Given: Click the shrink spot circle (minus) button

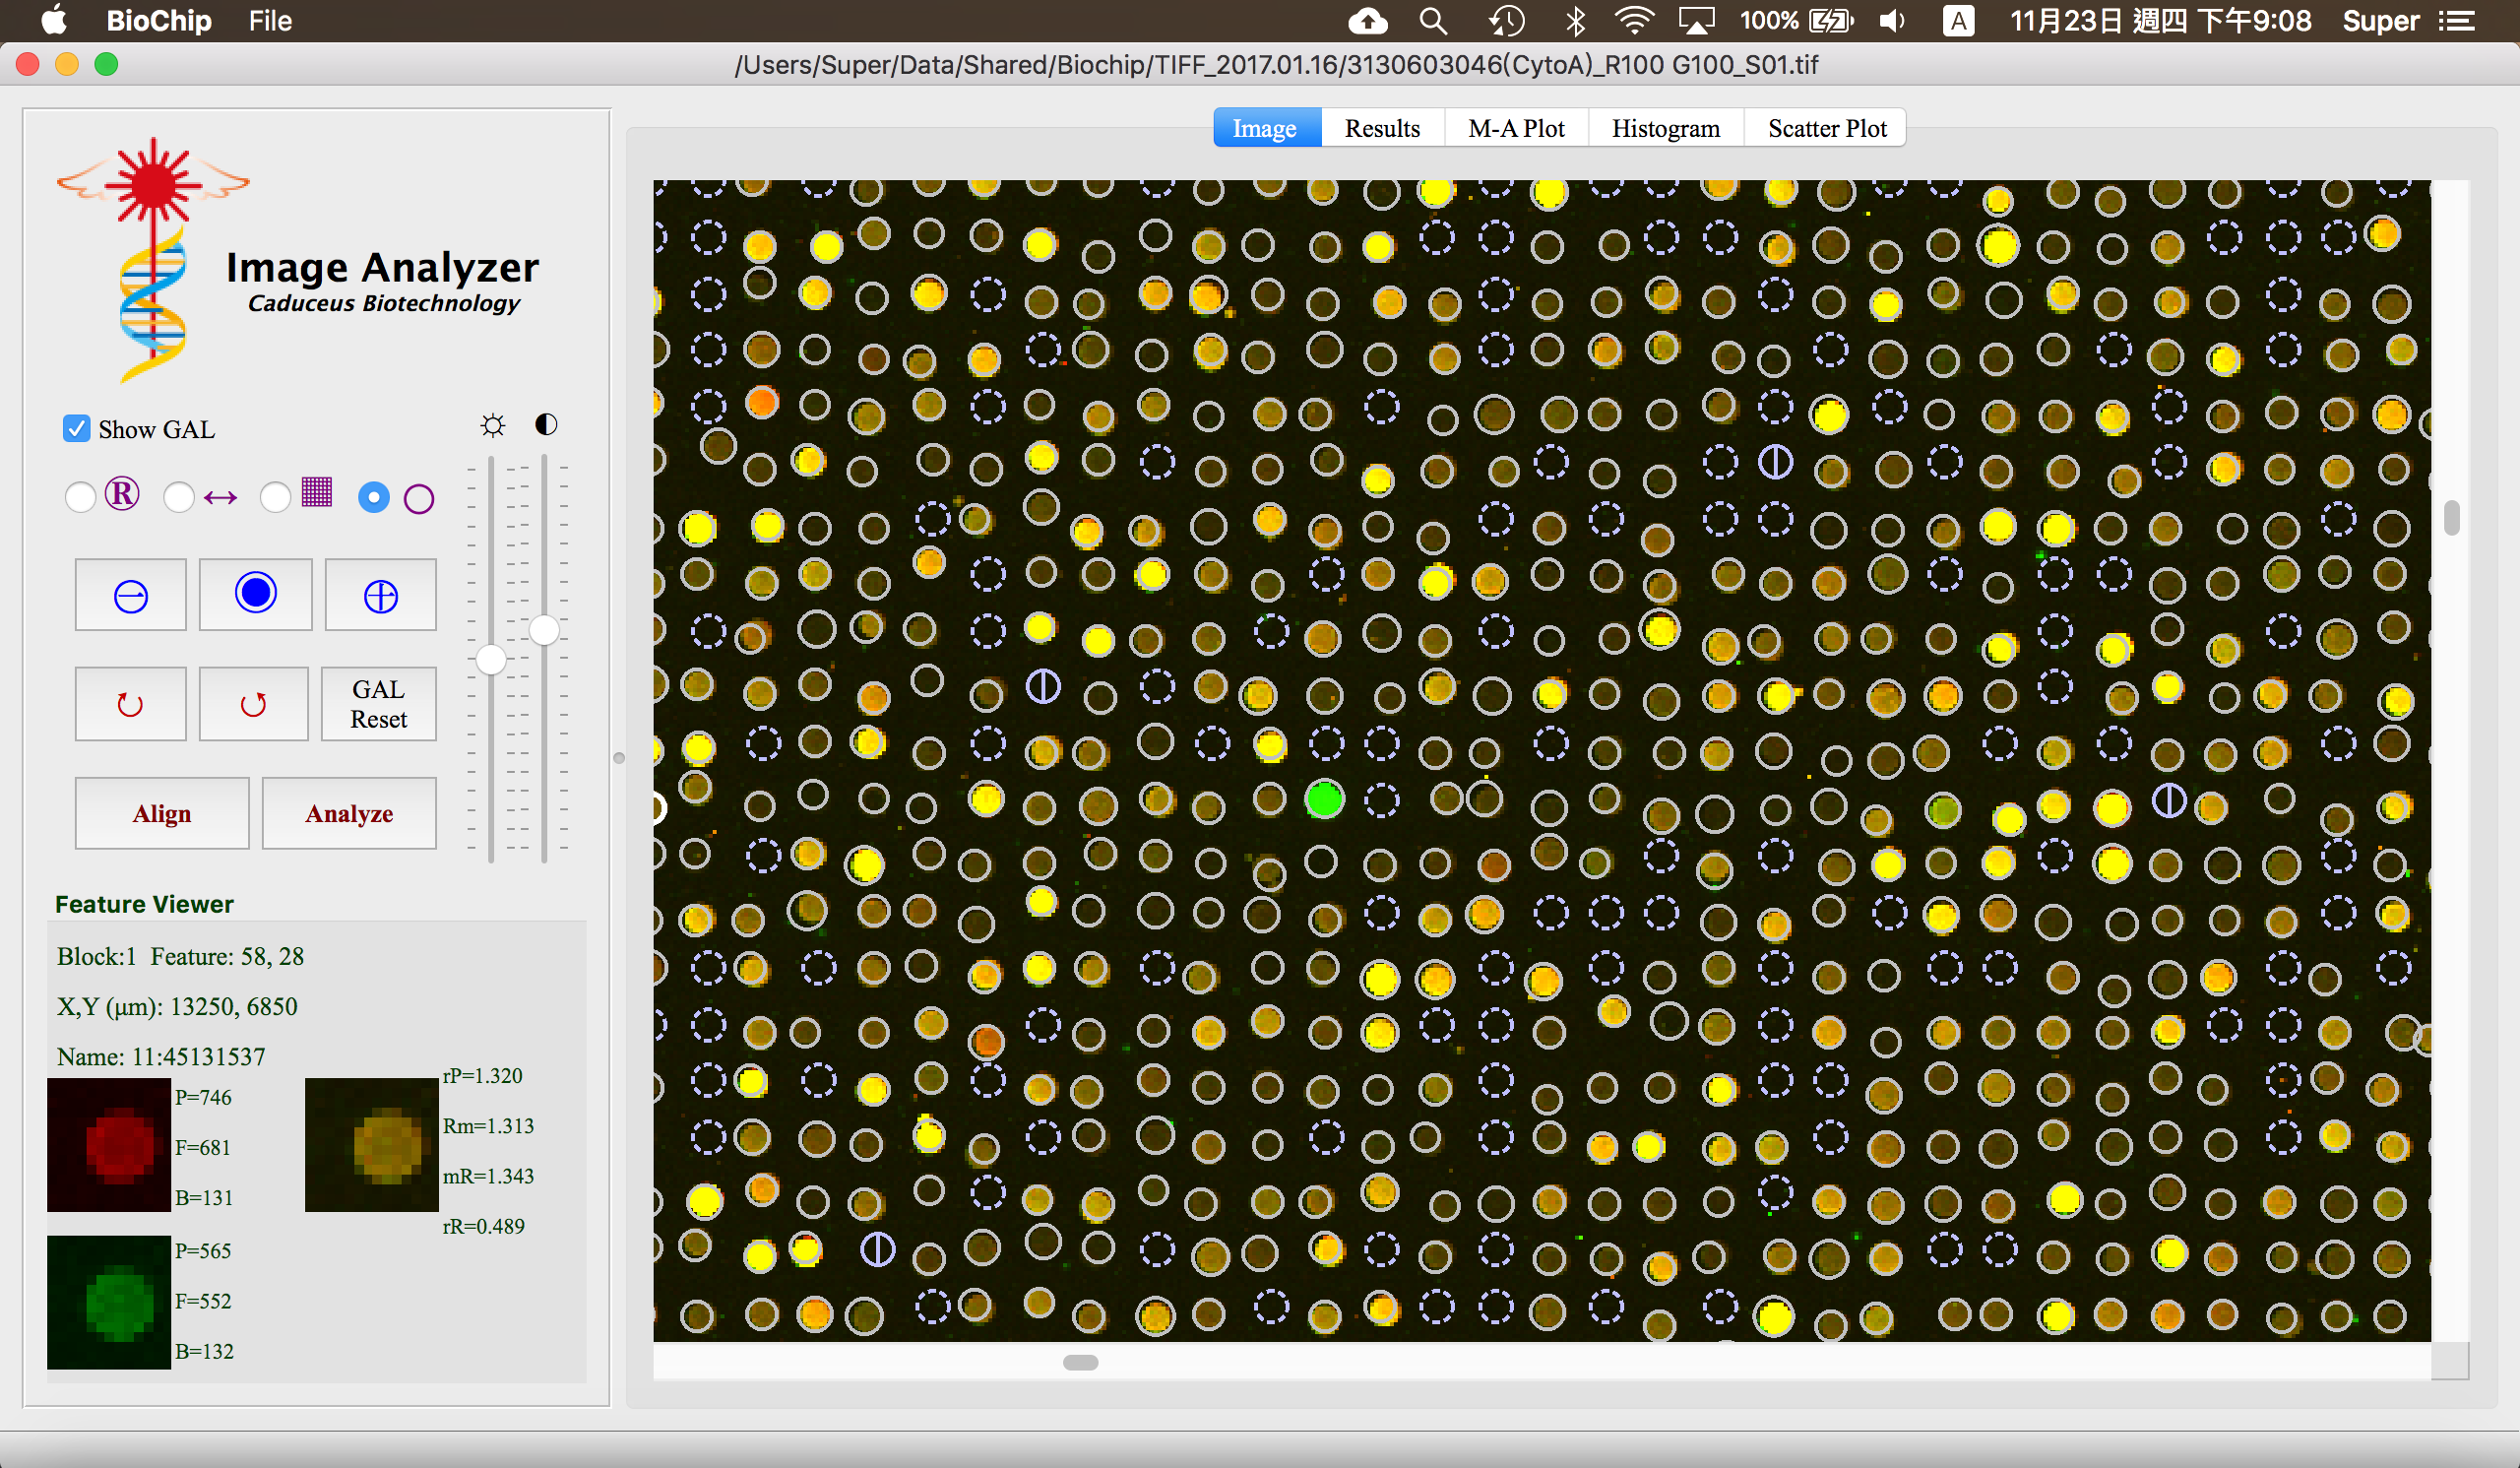Looking at the screenshot, I should coord(130,596).
